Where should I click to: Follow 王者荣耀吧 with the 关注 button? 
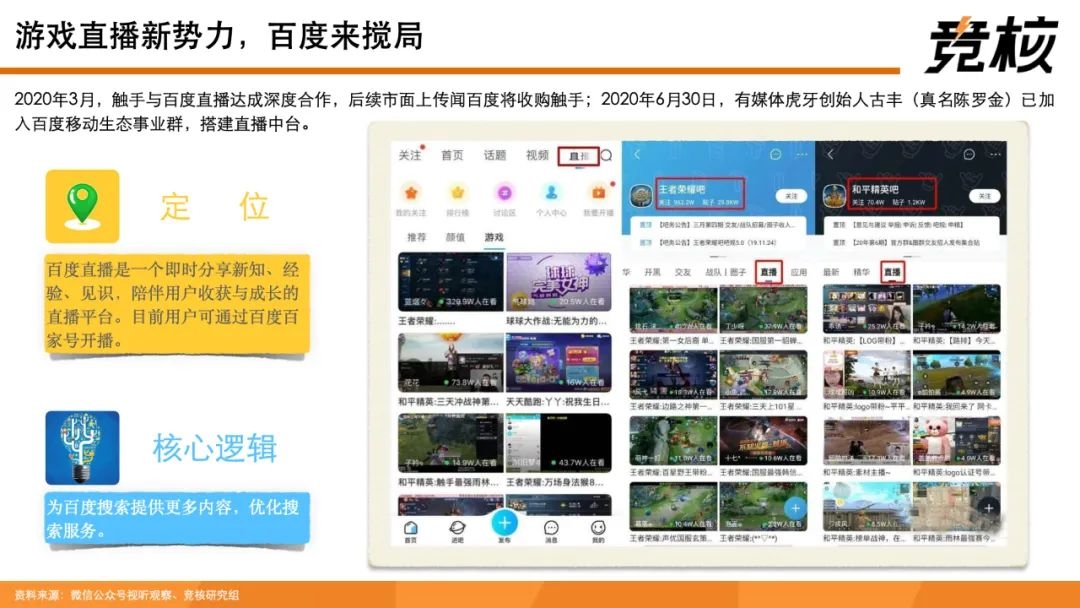791,196
